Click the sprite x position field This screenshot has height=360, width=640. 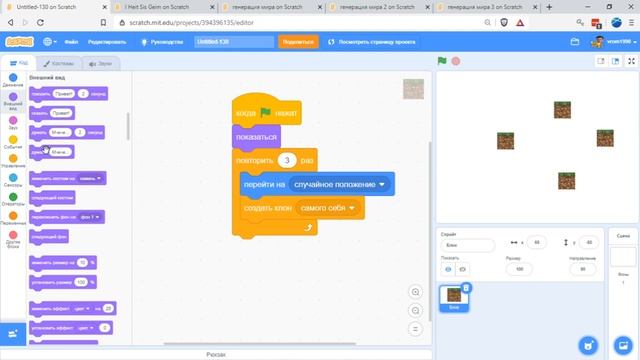coord(537,242)
